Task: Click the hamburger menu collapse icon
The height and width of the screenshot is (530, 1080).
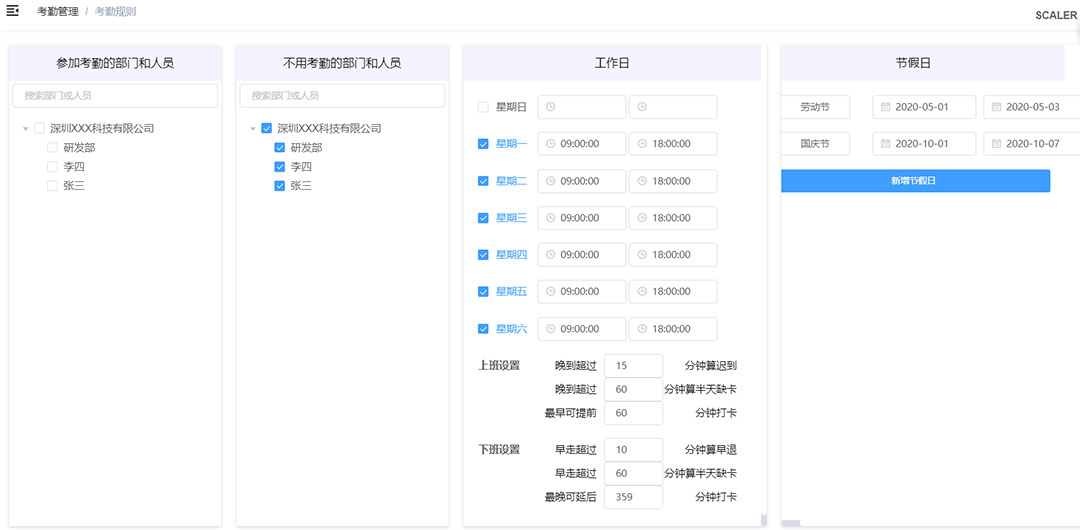Action: click(13, 11)
